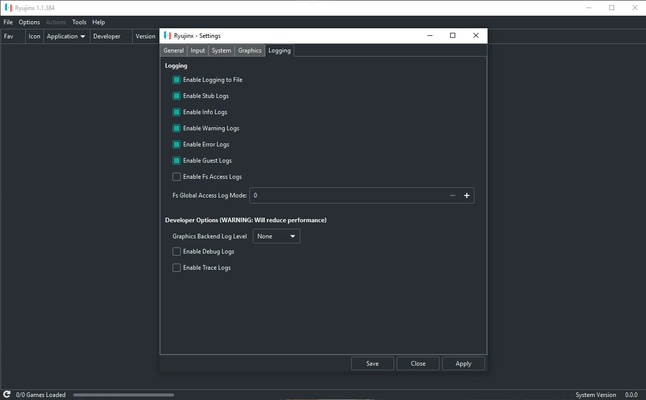Increase Fs Global Access Log Mode with plus

pyautogui.click(x=466, y=195)
